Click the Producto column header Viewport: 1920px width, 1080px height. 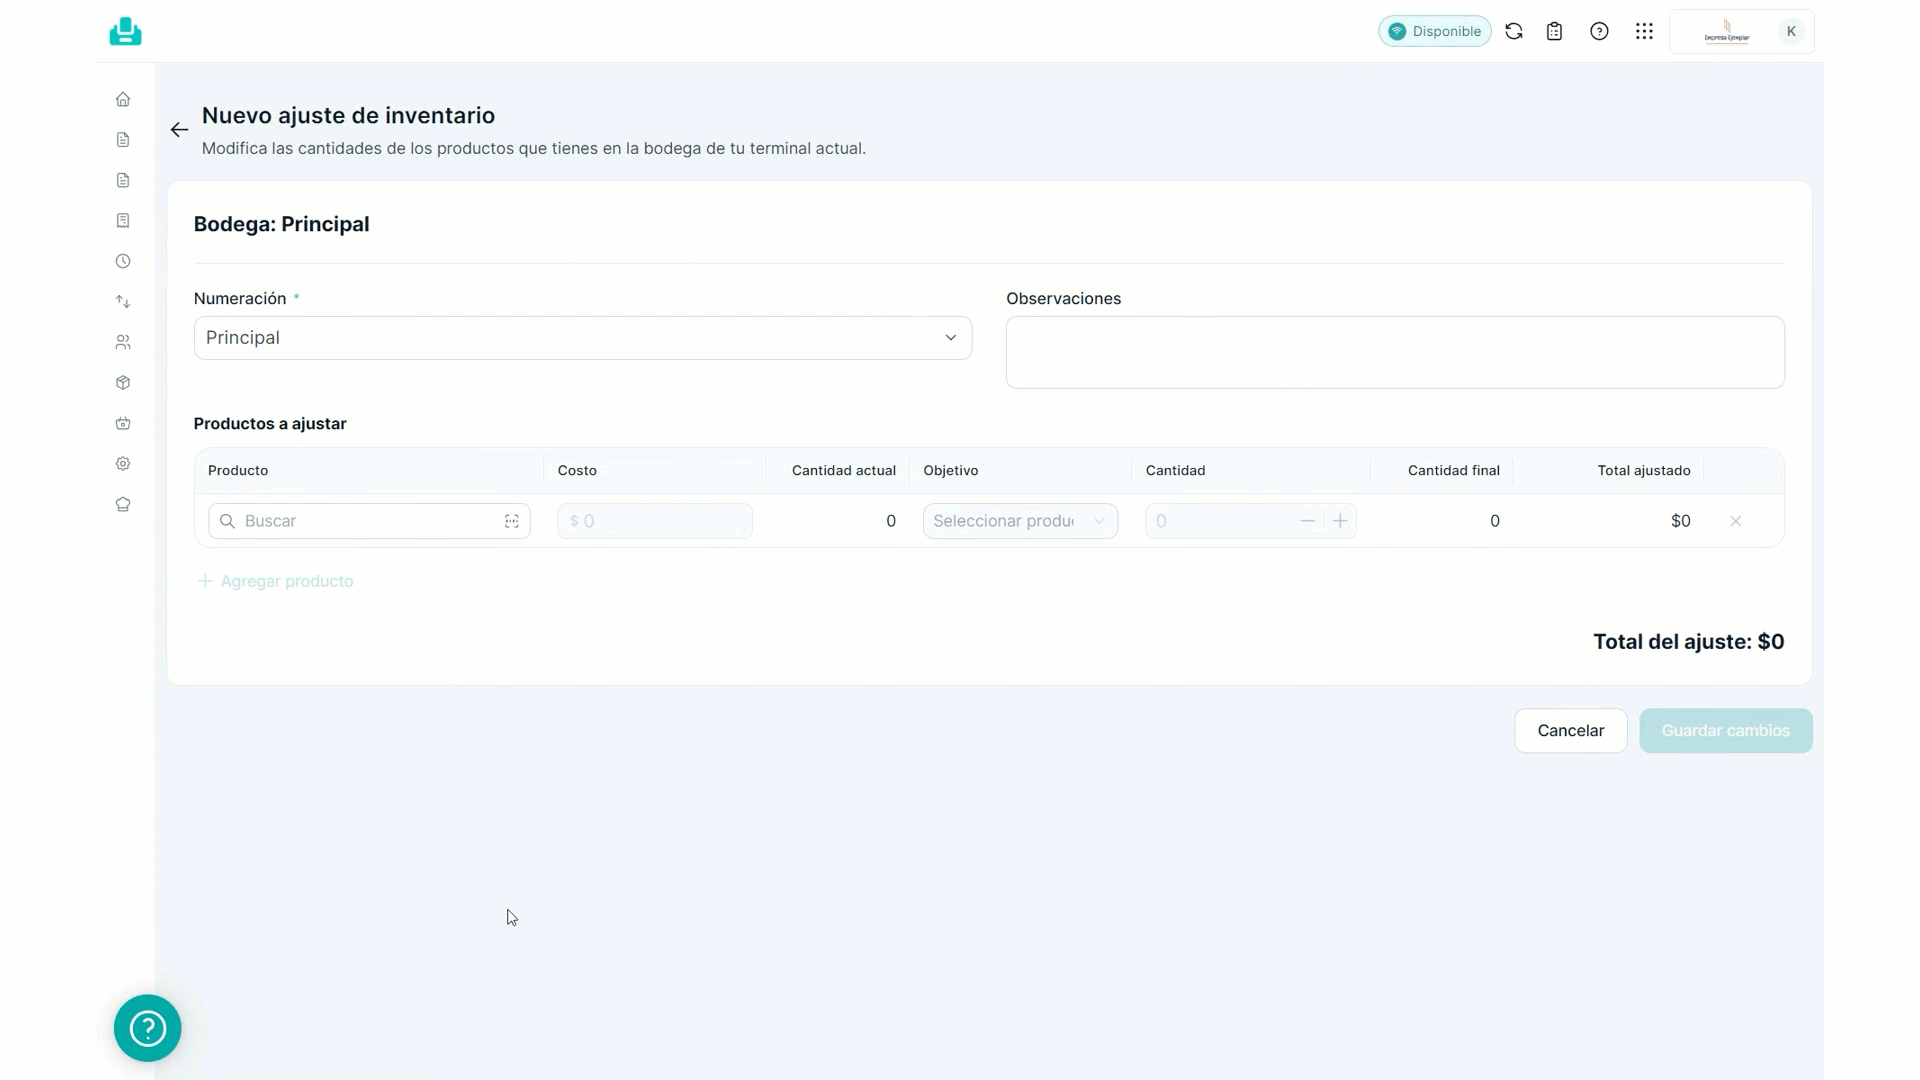[238, 470]
